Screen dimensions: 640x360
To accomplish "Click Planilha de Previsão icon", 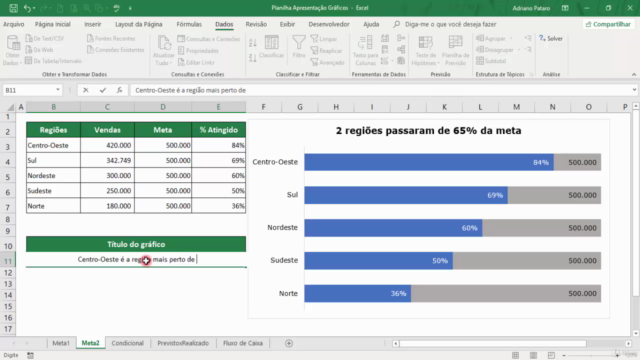I will coord(455,51).
